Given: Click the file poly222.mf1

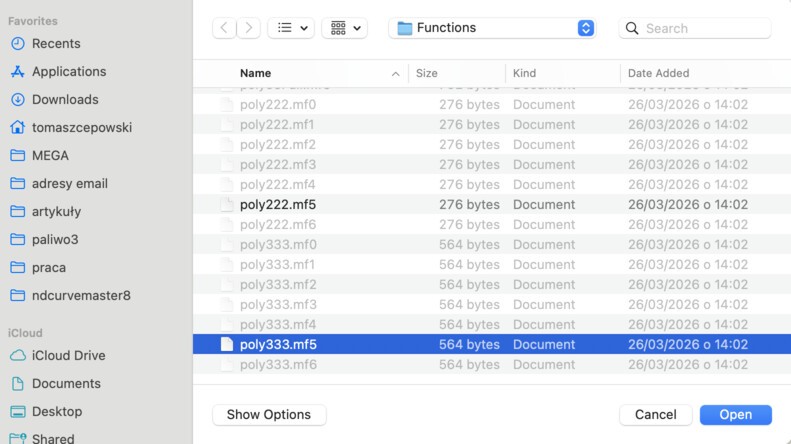Looking at the screenshot, I should pos(492,125).
